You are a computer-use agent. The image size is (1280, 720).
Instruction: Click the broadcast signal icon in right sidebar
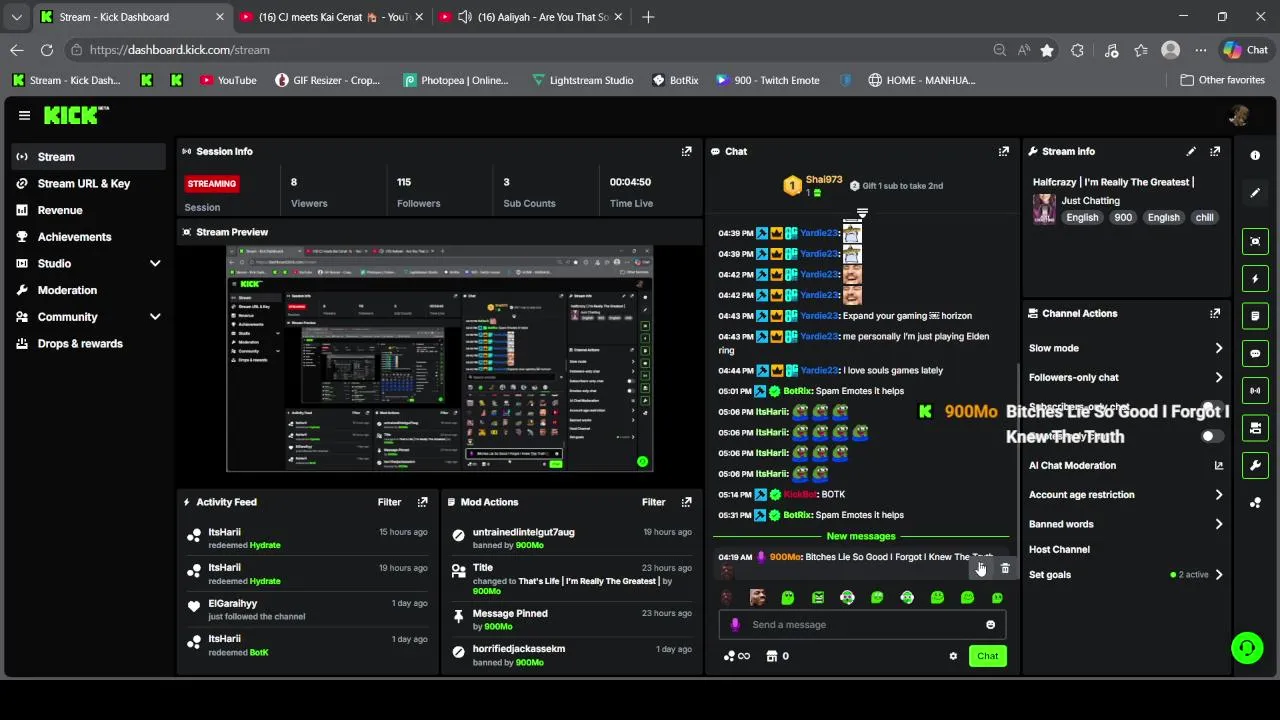1255,390
